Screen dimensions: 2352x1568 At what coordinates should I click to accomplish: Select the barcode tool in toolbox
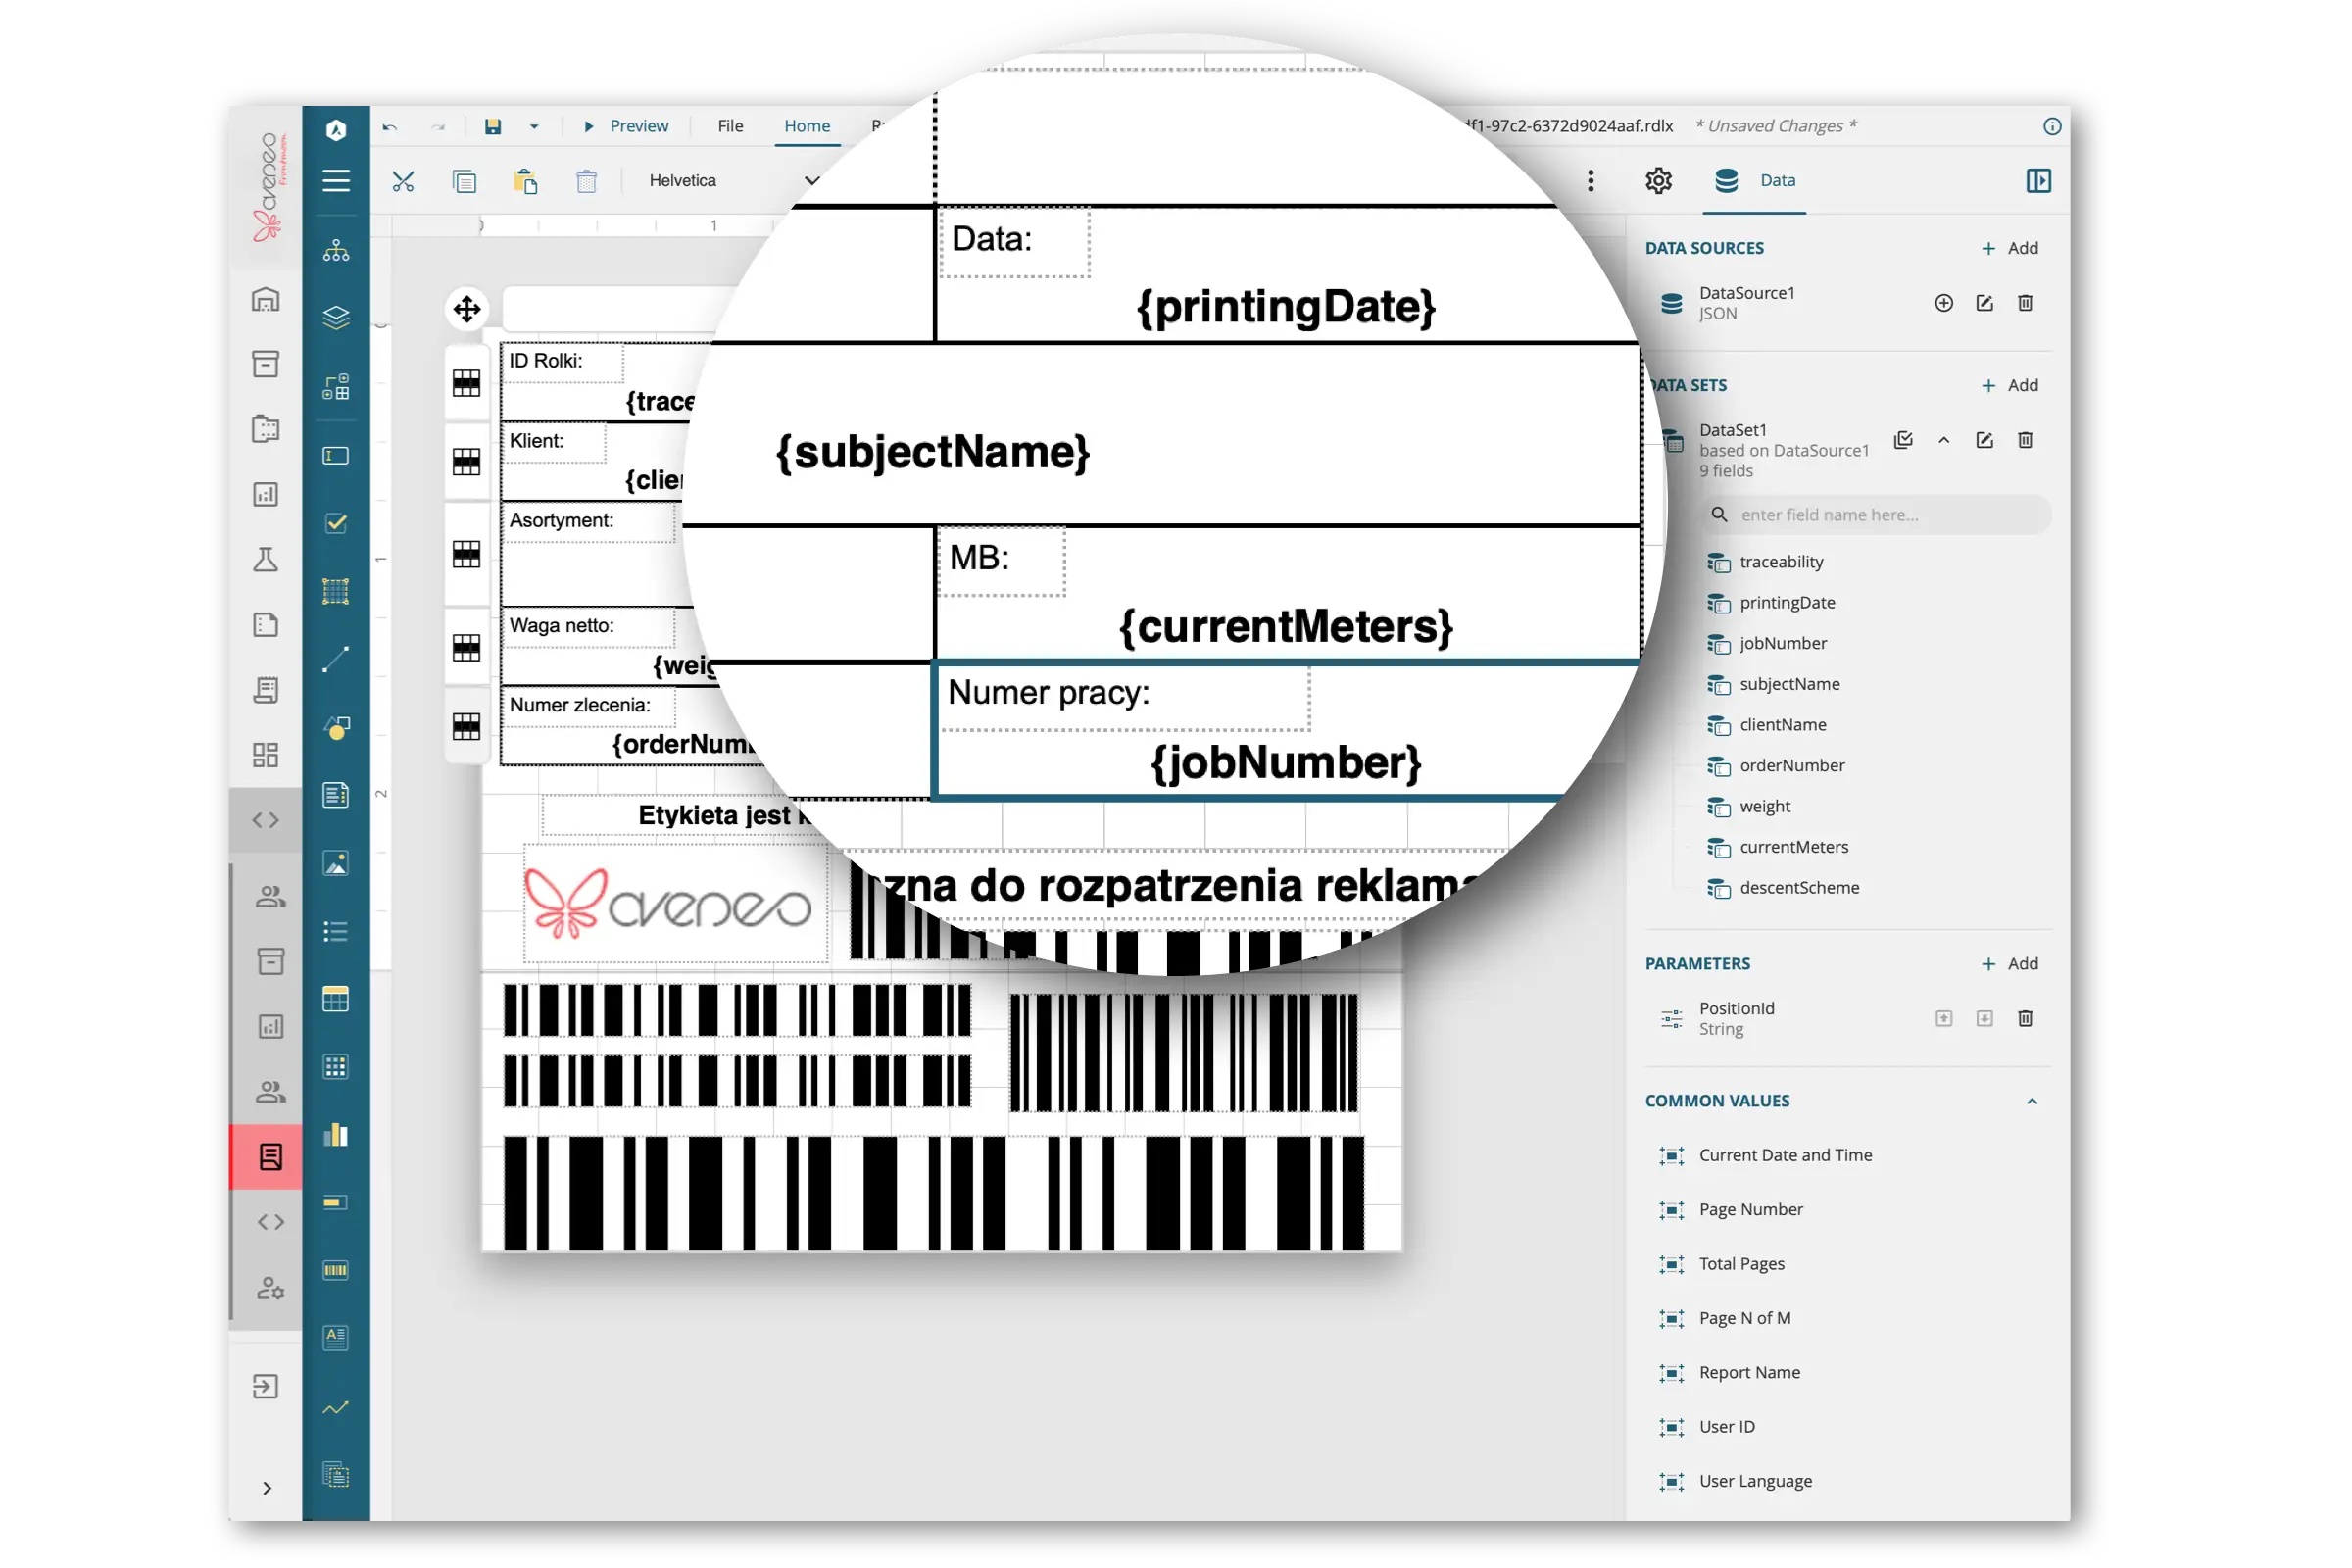click(x=336, y=1270)
